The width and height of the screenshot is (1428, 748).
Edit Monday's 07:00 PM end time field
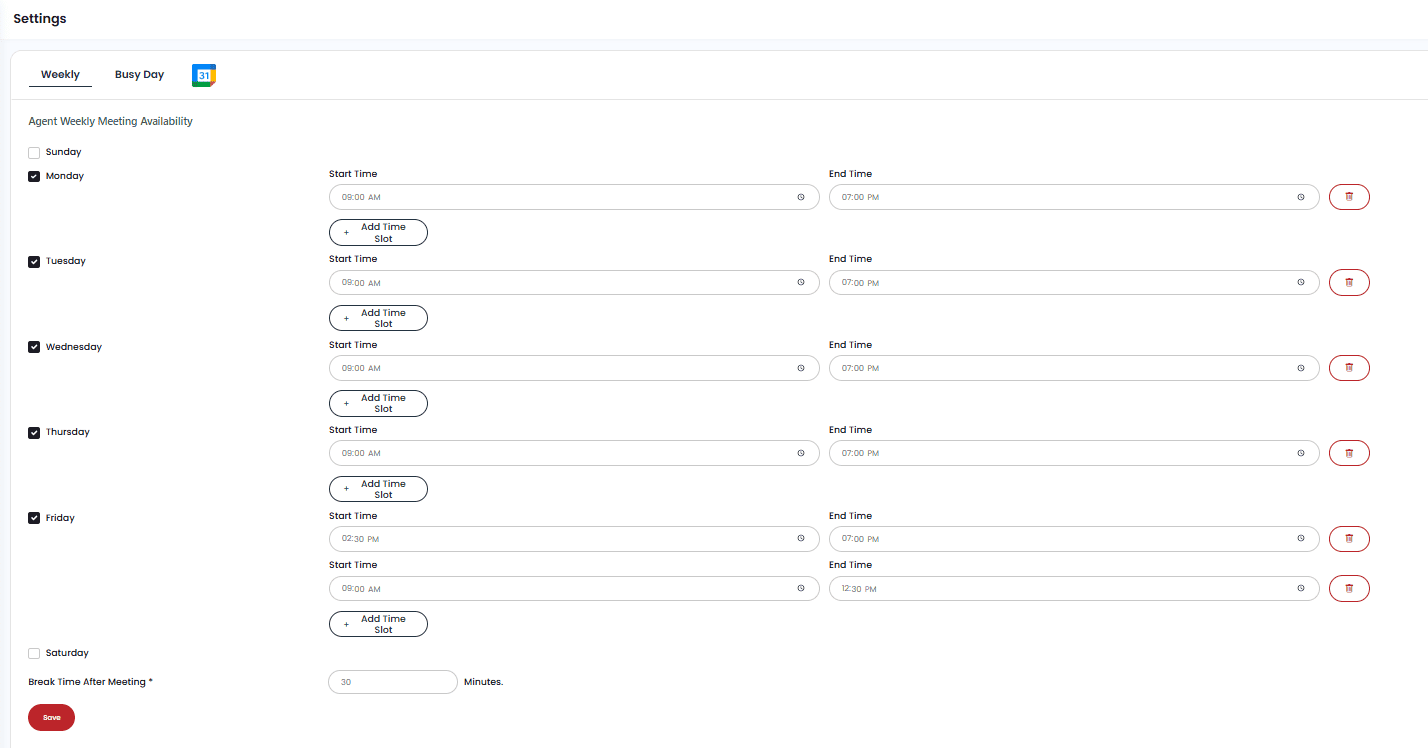[1074, 197]
